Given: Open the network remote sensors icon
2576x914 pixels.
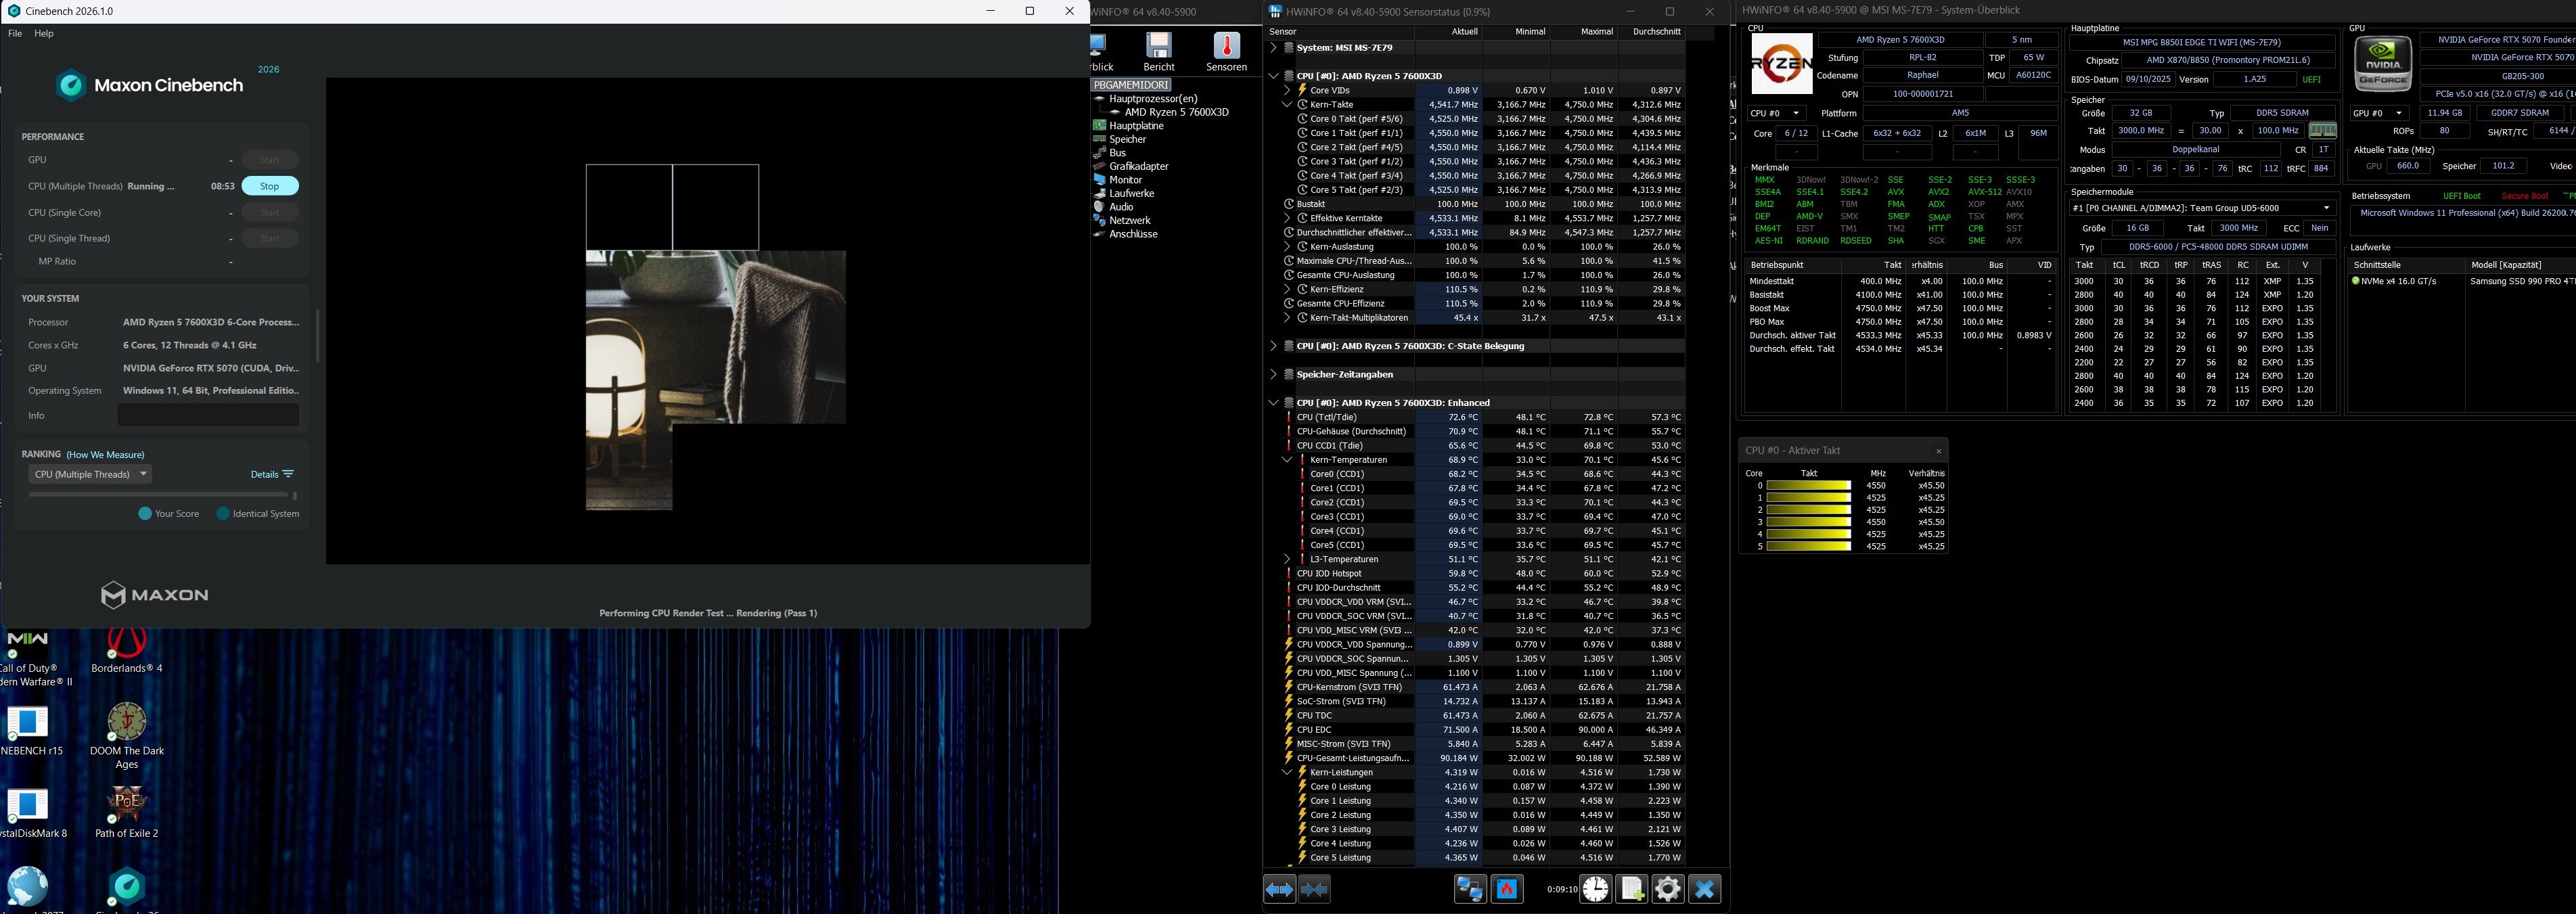Looking at the screenshot, I should click(x=1469, y=889).
